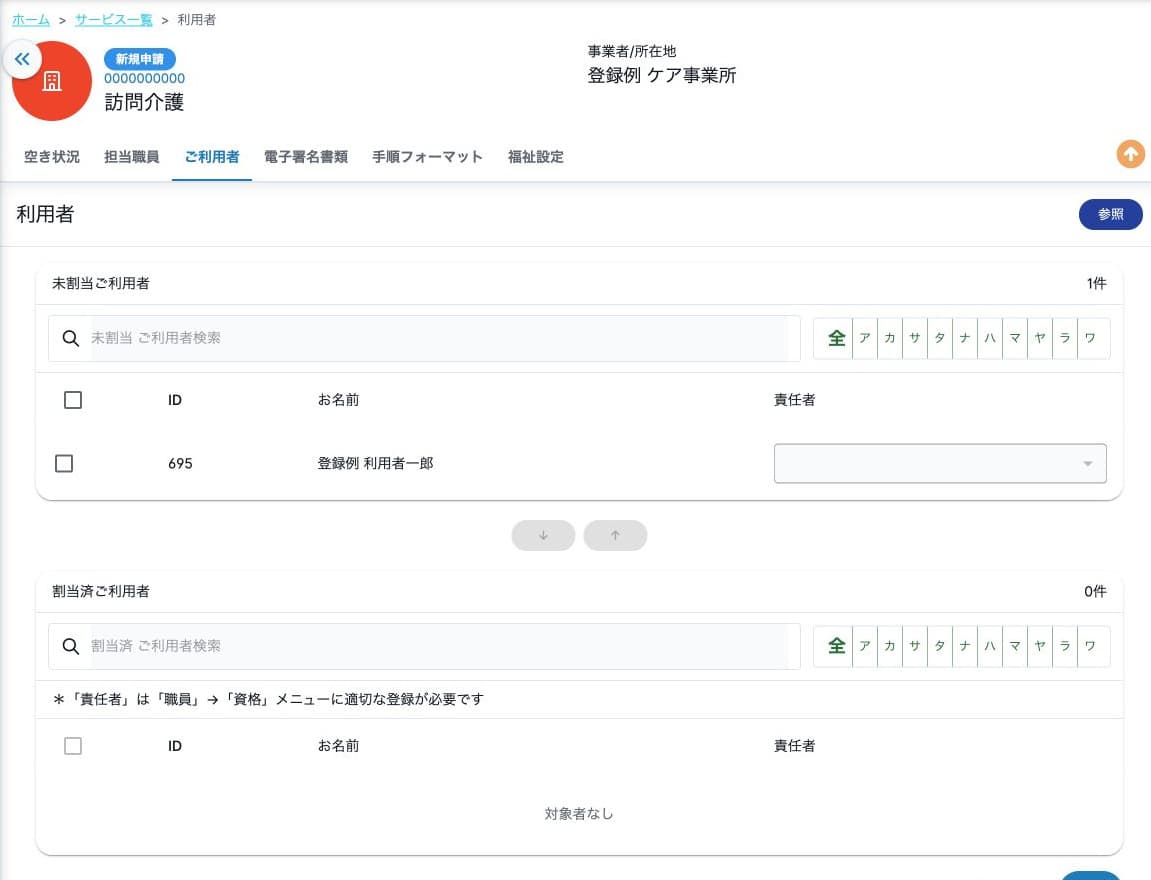
Task: Filter assigned users by ワ
Action: point(1090,646)
